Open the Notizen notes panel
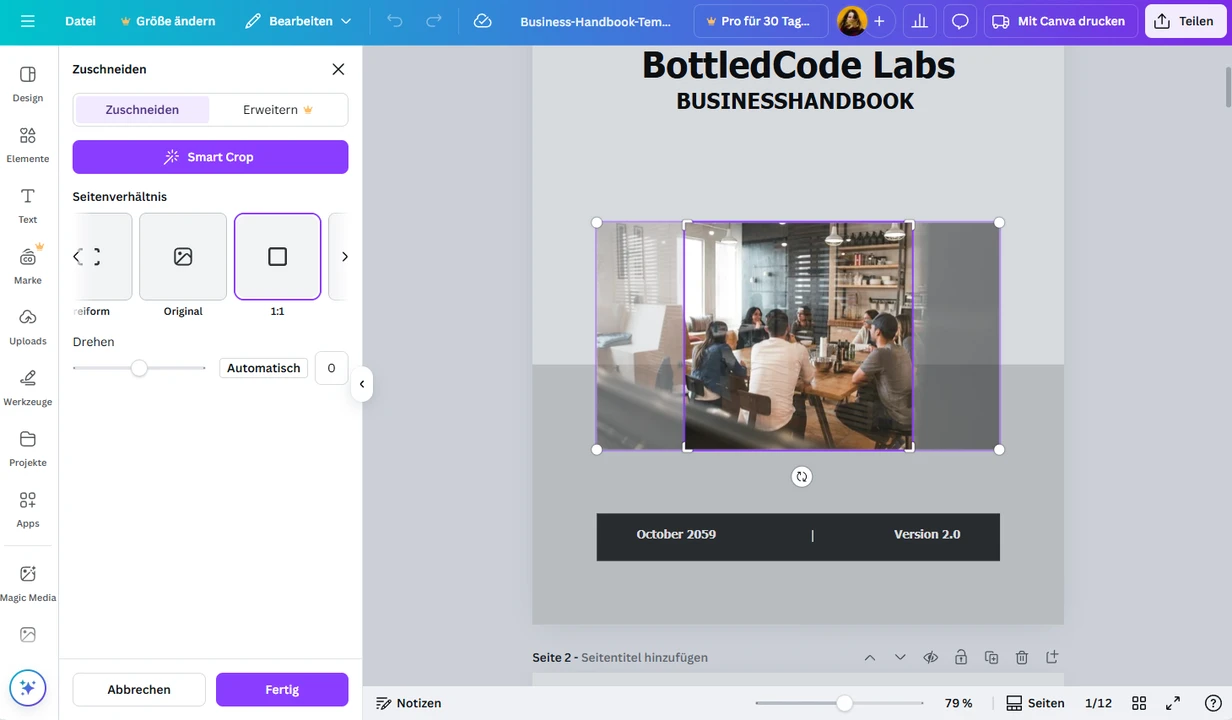 tap(409, 703)
